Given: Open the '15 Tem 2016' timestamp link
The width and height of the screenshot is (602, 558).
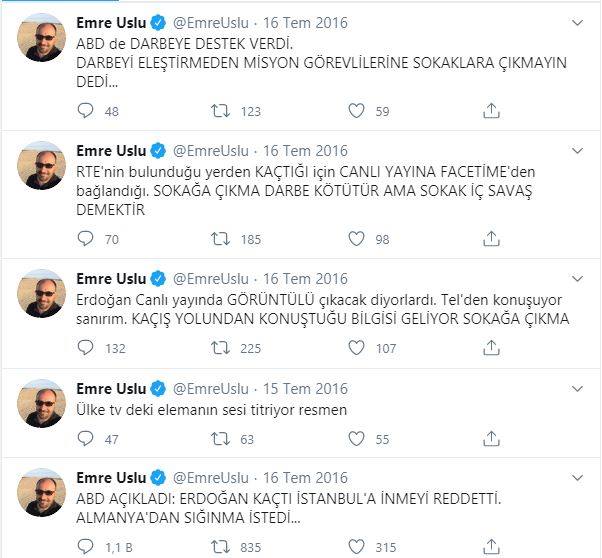Looking at the screenshot, I should click(x=305, y=389).
